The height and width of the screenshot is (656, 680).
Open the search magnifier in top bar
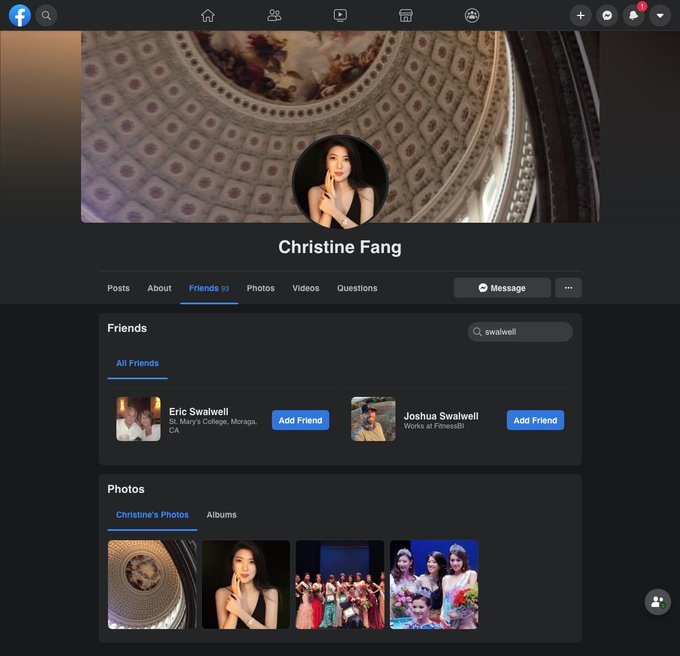pos(46,15)
